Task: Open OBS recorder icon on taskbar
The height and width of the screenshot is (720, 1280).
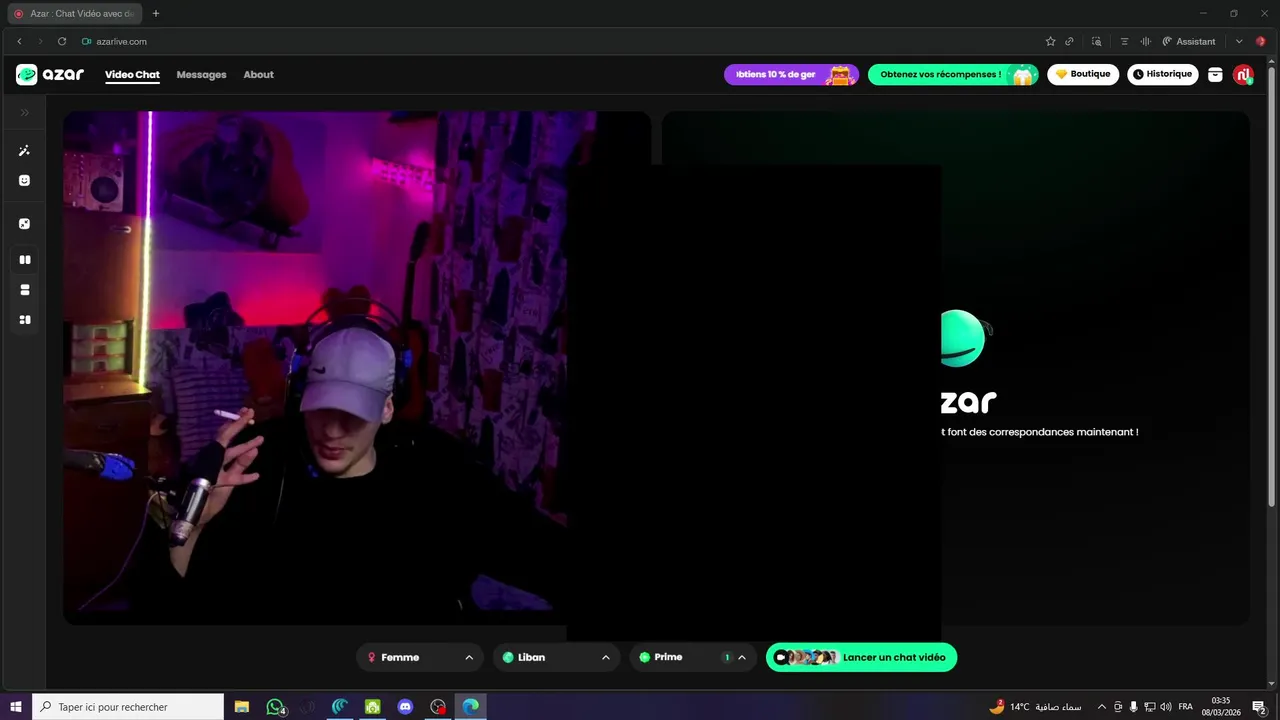Action: (x=438, y=707)
